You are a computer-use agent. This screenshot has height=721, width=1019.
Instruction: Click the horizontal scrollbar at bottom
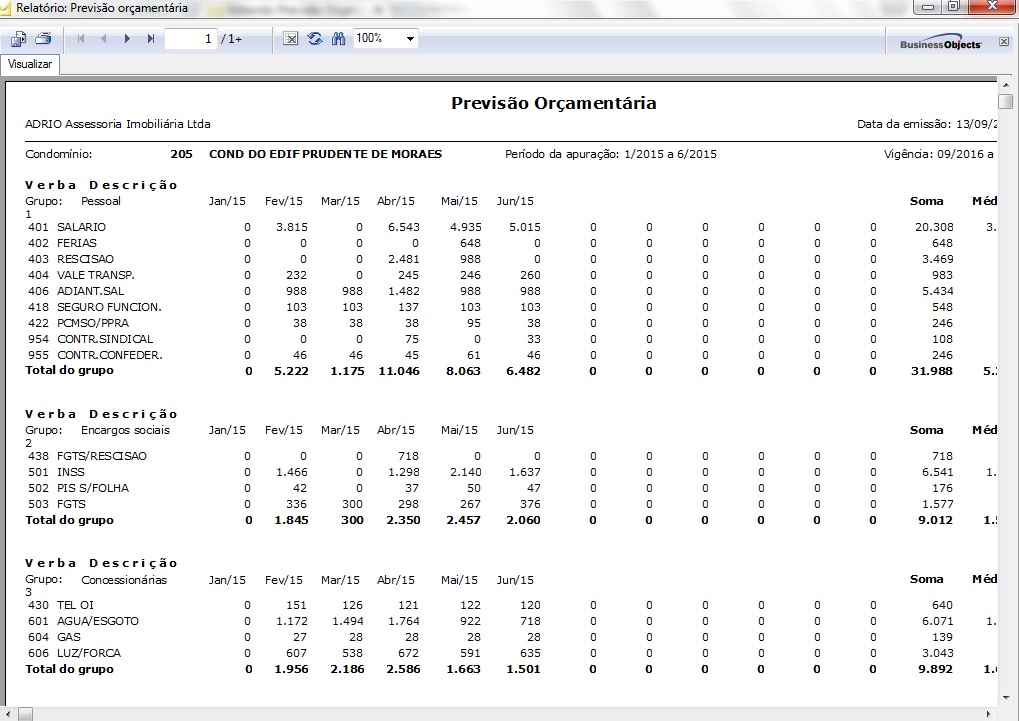coord(500,713)
